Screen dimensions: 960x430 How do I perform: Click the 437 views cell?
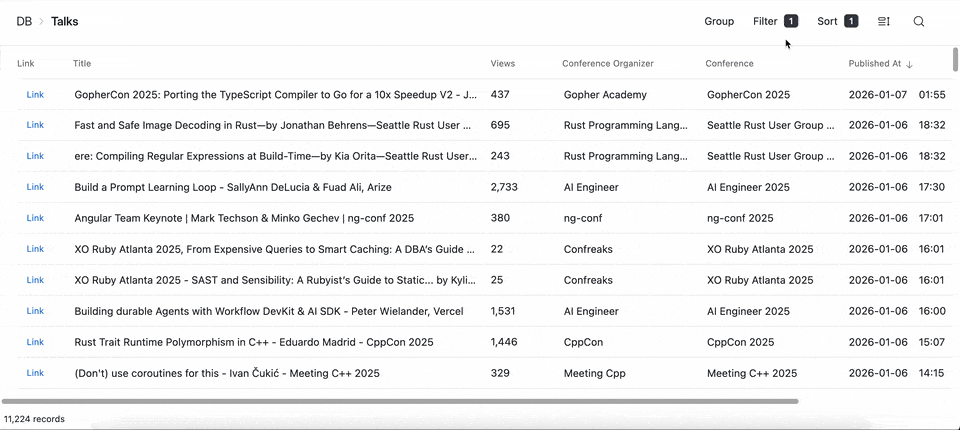[x=500, y=95]
